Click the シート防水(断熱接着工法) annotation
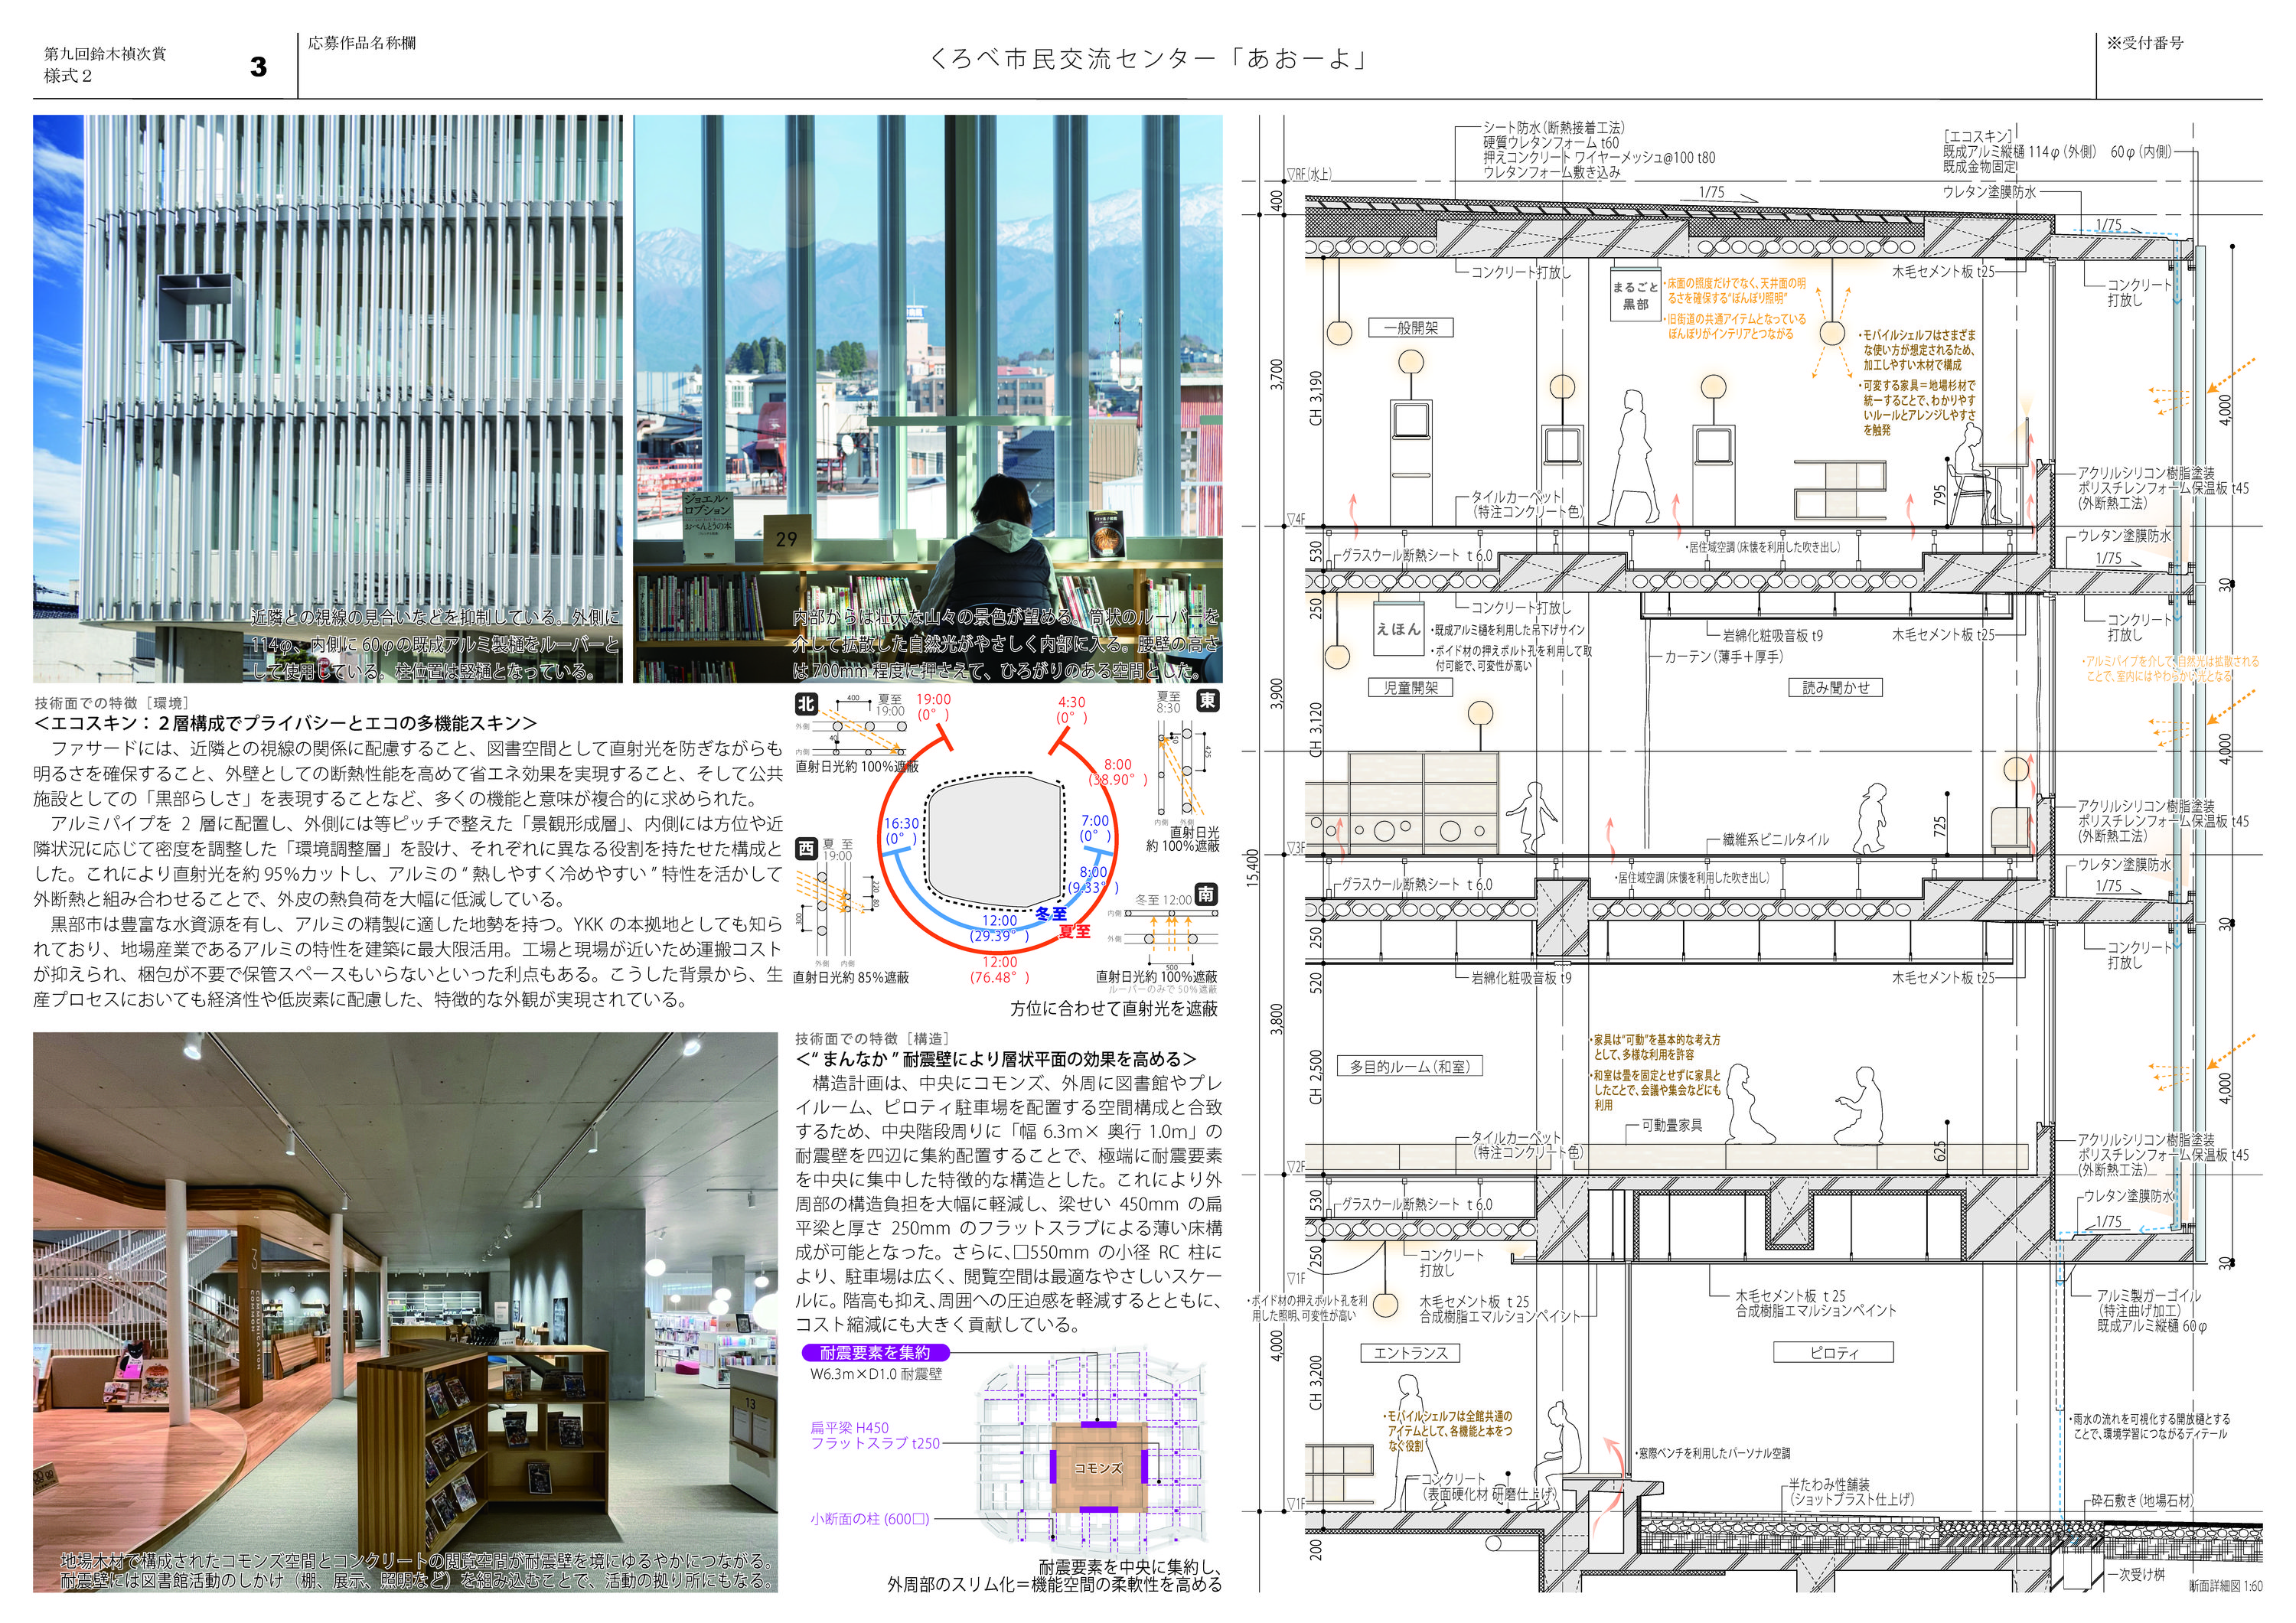2296x1623 pixels. pyautogui.click(x=1554, y=128)
